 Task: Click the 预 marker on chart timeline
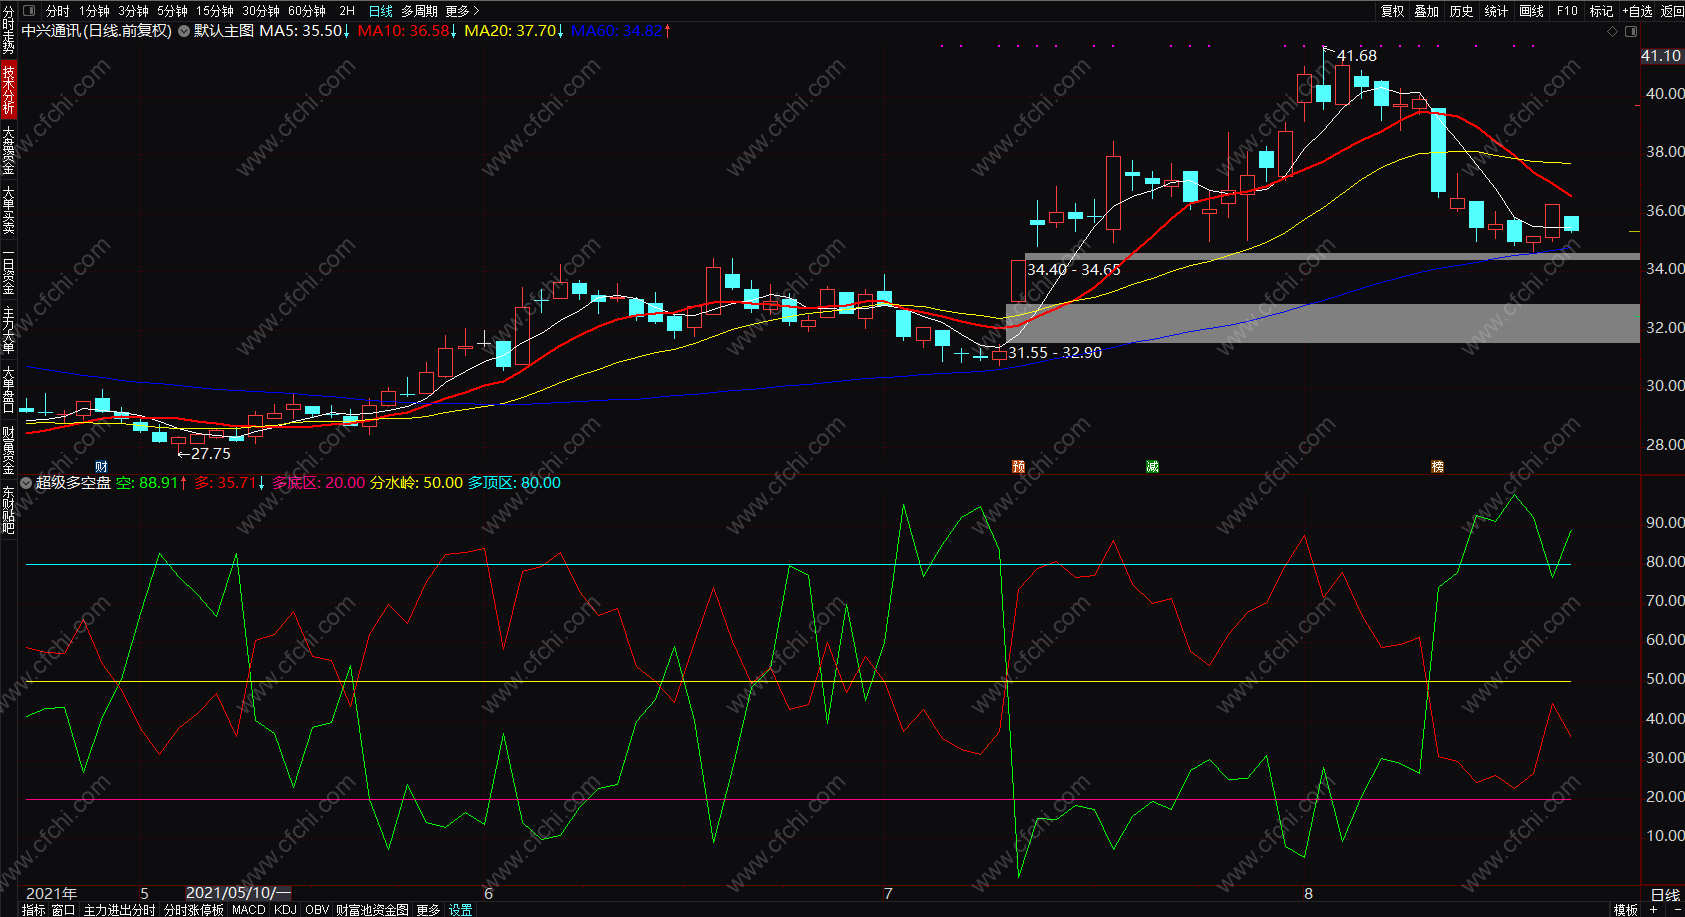coord(1018,467)
